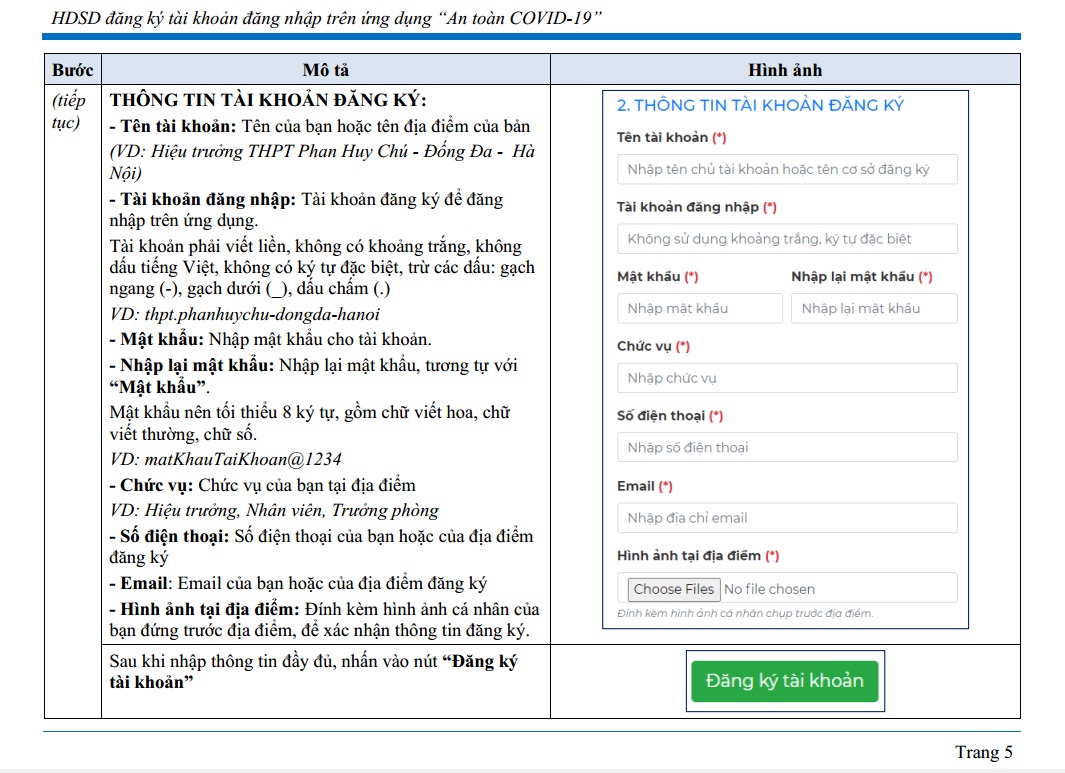Click the "Hình ảnh" table column header
The height and width of the screenshot is (773, 1065).
coord(785,70)
